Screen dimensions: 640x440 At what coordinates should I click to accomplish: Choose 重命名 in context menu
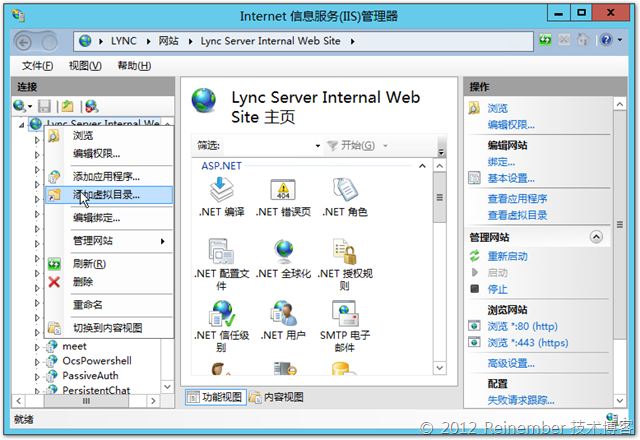(109, 304)
